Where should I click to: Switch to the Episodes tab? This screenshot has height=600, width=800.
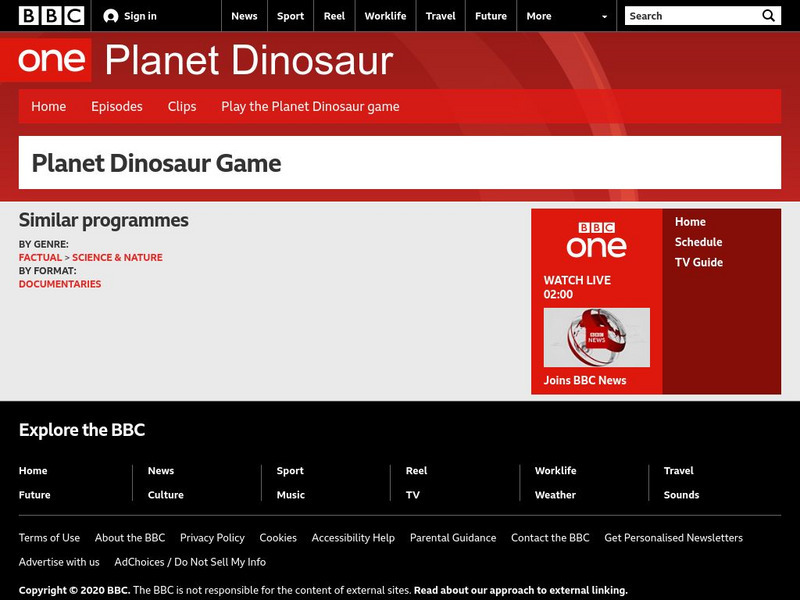pos(117,106)
